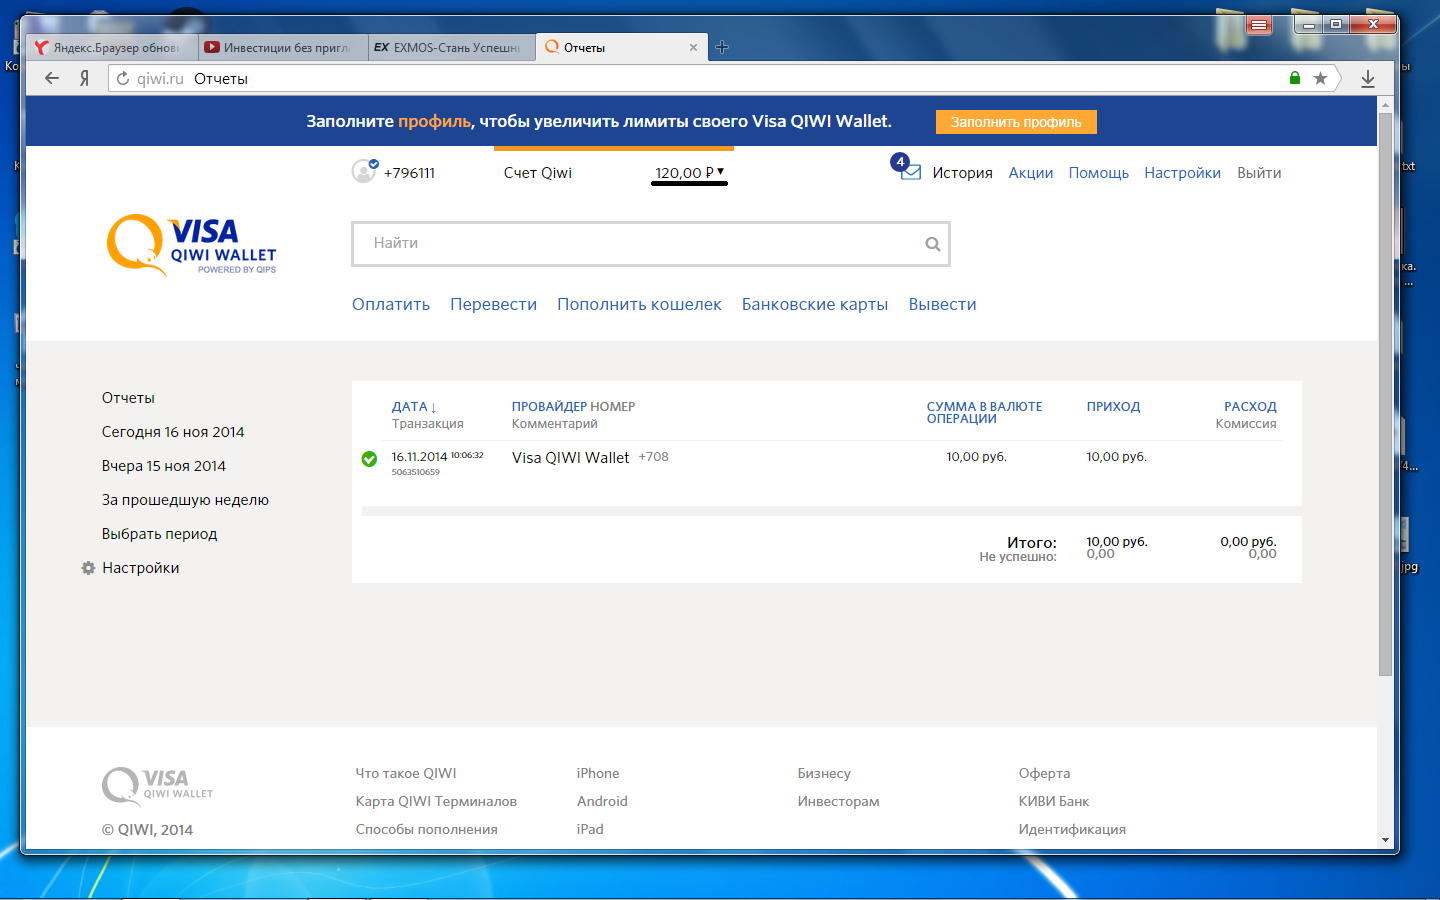Image resolution: width=1440 pixels, height=900 pixels.
Task: Switch to the Яндекс.Браузер обновлен tab
Action: coord(111,47)
